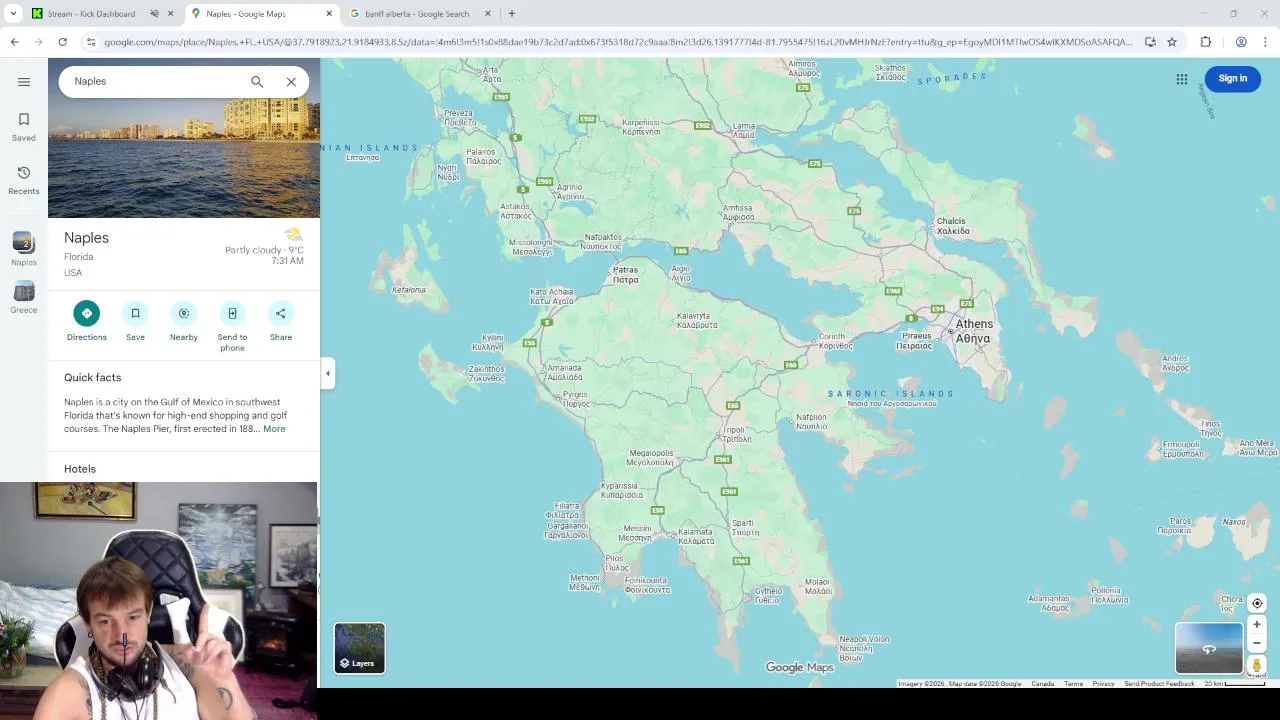Open the Google Maps hamburger menu
This screenshot has height=720, width=1280.
click(x=24, y=82)
